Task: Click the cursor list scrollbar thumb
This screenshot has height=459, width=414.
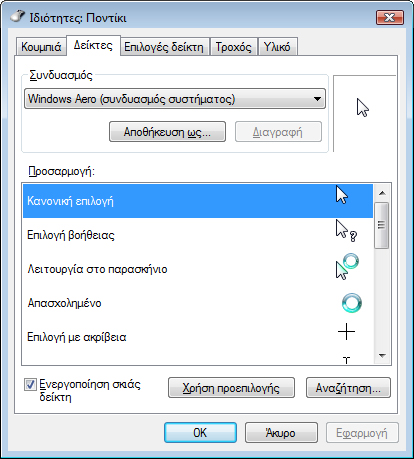Action: coord(382,225)
